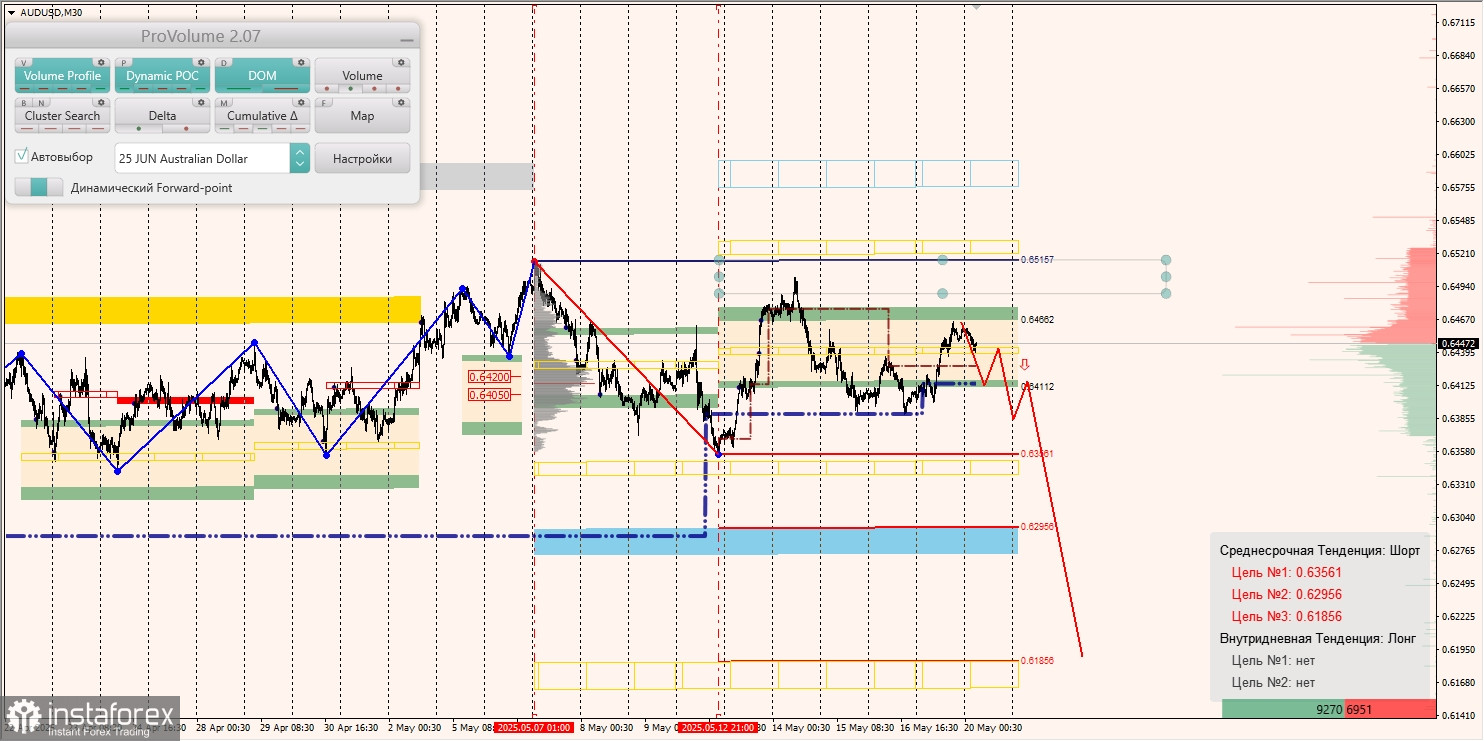Click the 0.64200 price box
This screenshot has height=741, width=1484.
[489, 377]
